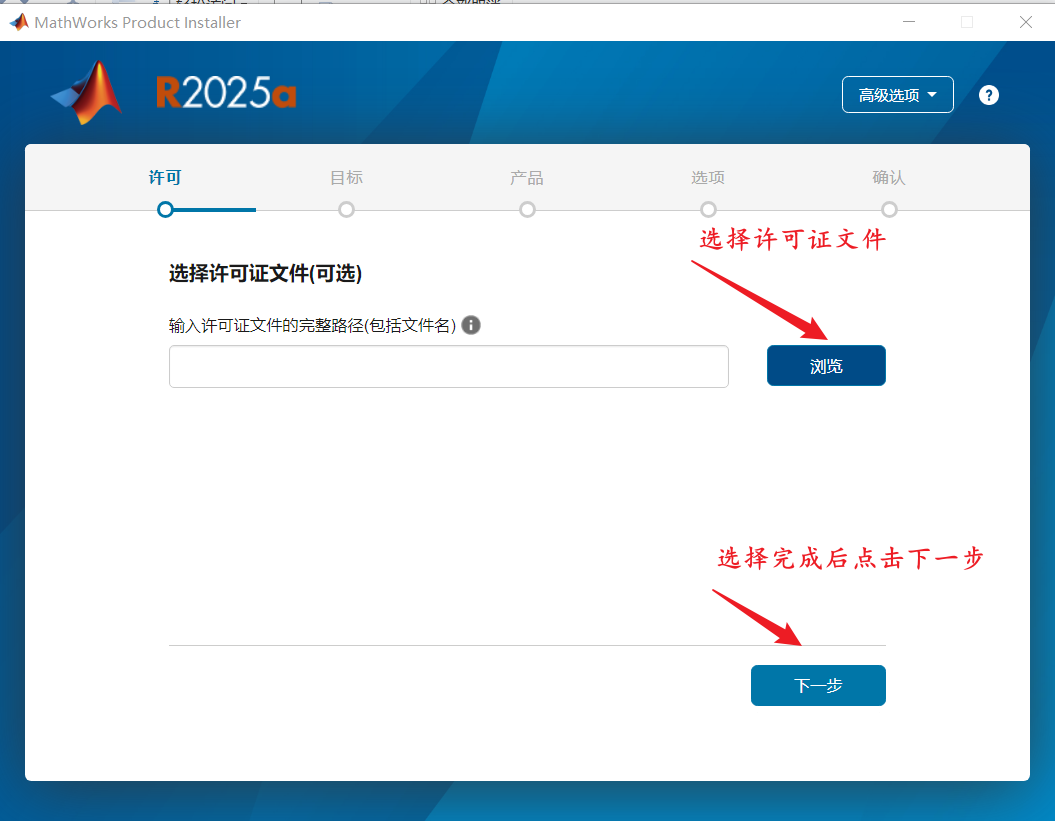Viewport: 1055px width, 821px height.
Task: Click the 目标 step progress circle
Action: (x=346, y=209)
